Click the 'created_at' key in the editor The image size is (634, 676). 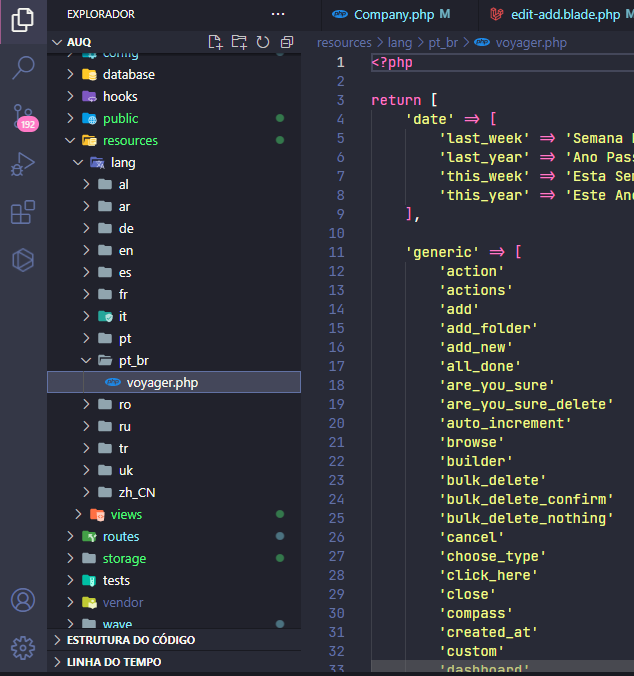(x=488, y=632)
